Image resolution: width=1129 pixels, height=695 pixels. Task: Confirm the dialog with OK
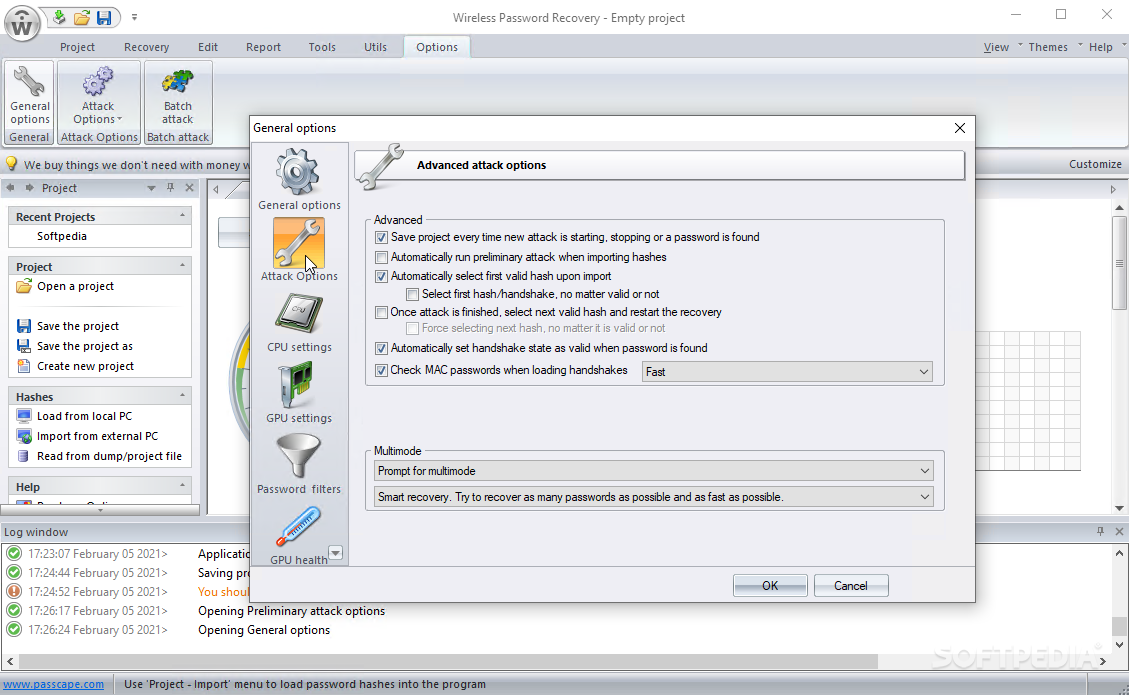click(770, 586)
